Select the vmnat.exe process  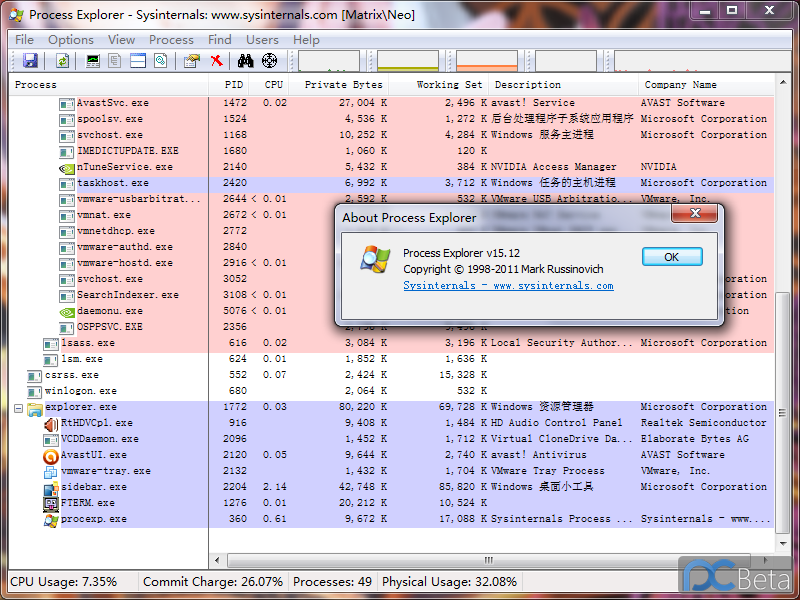coord(104,215)
